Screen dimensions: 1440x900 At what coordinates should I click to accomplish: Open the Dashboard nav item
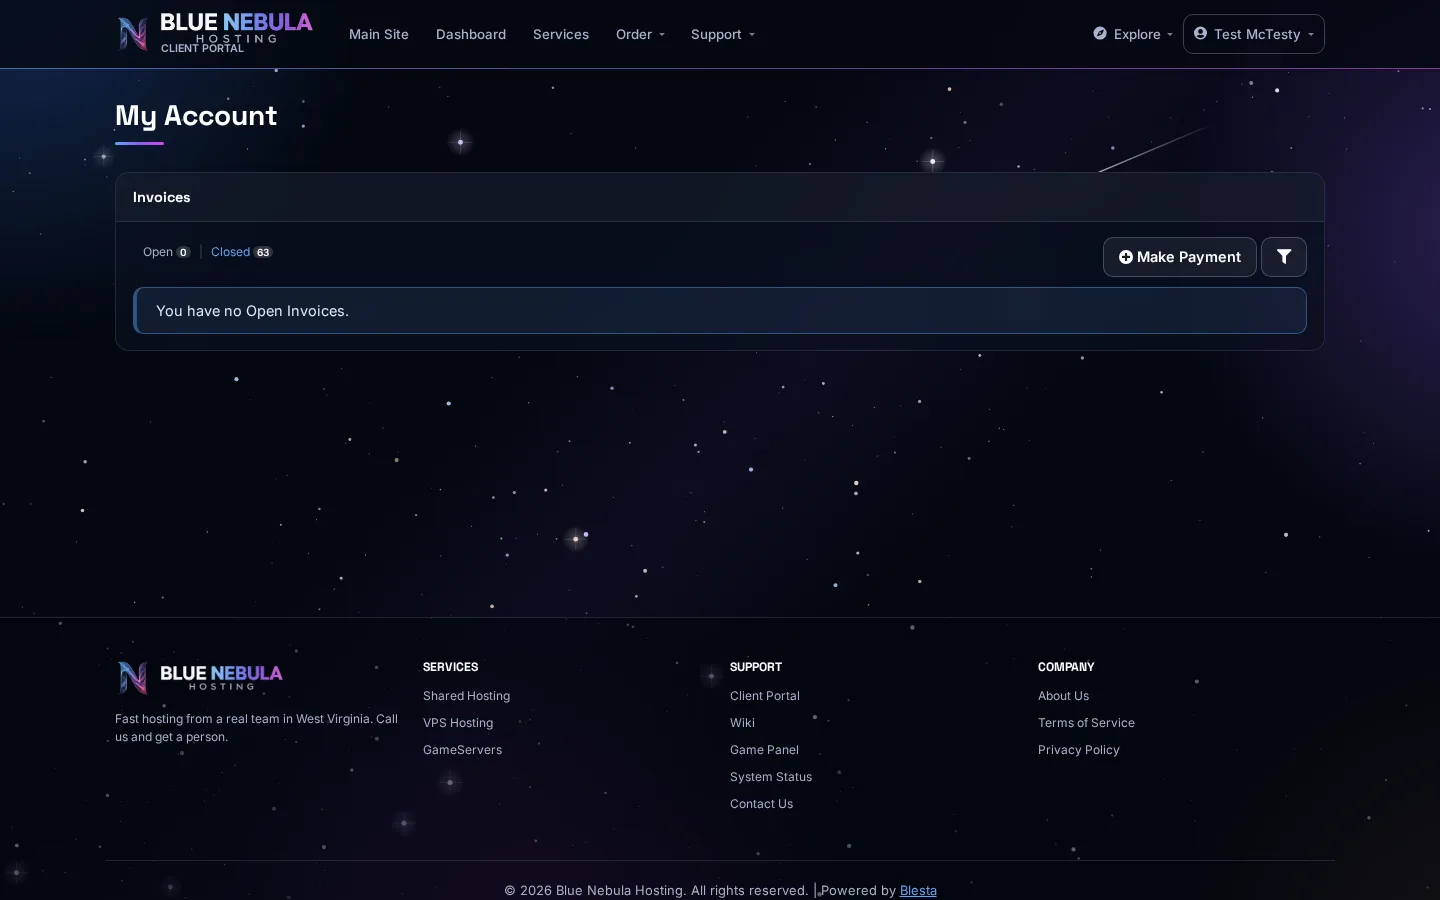pyautogui.click(x=471, y=34)
